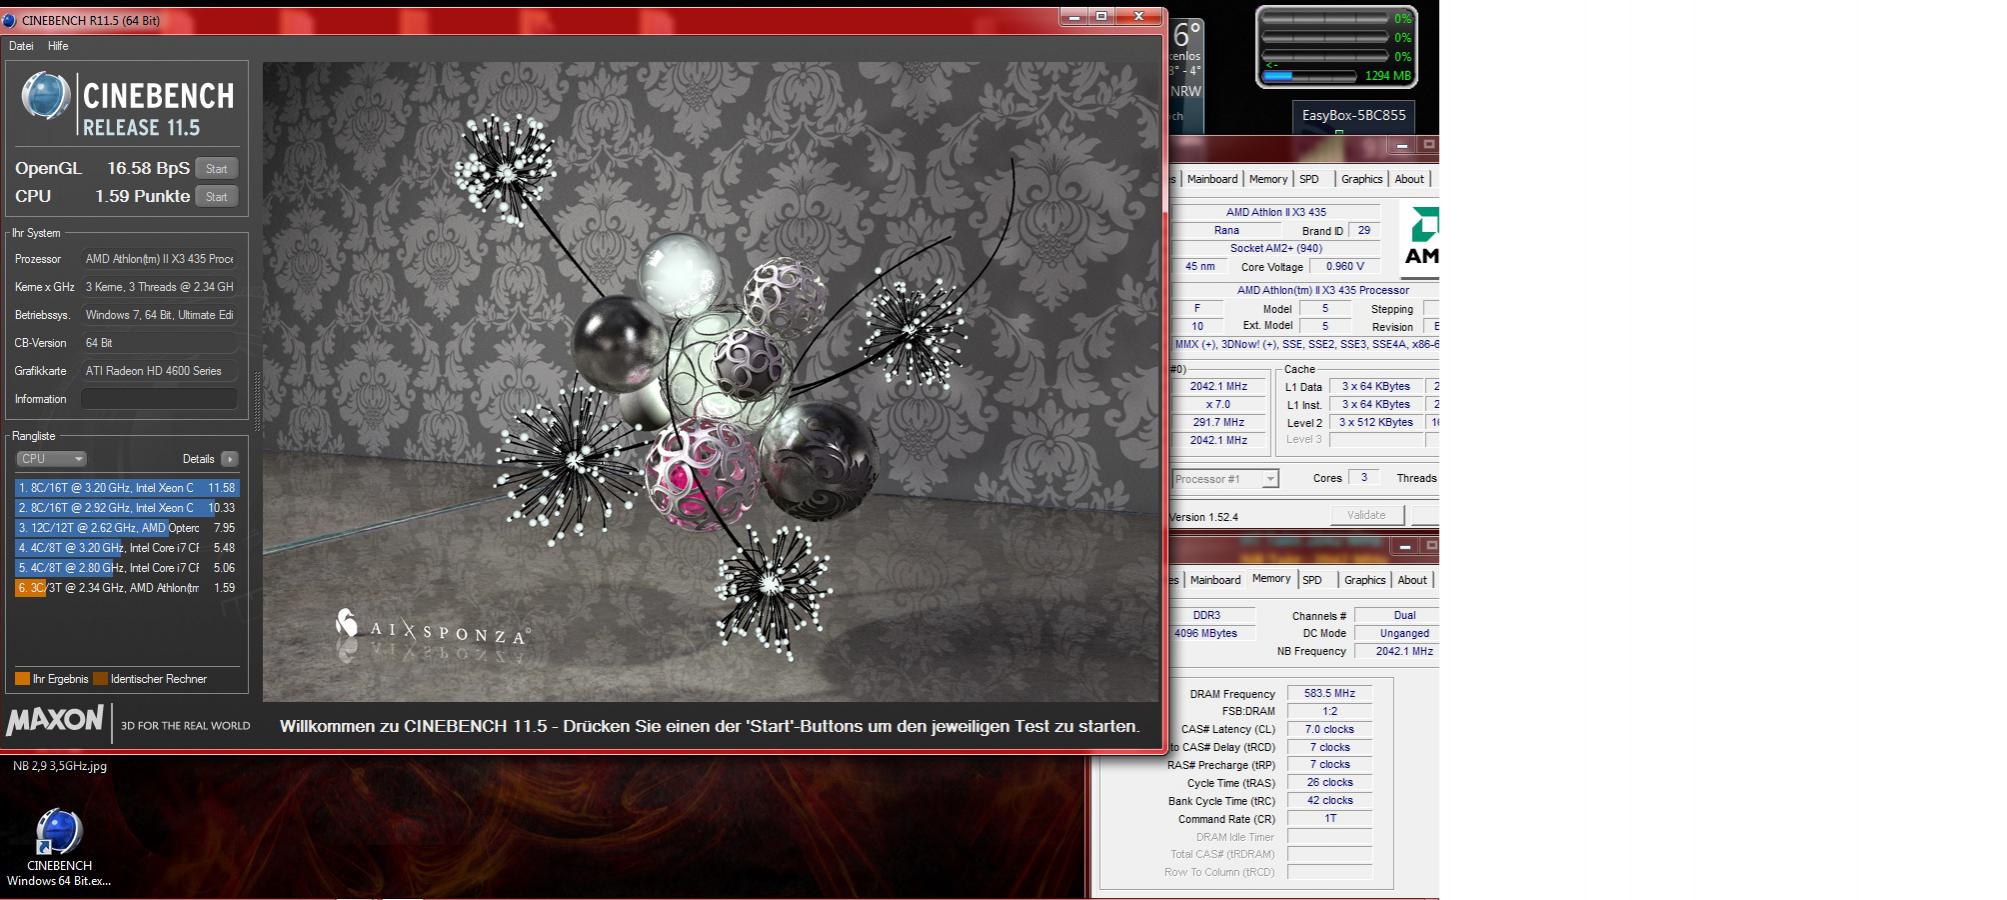The width and height of the screenshot is (2007, 900).
Task: Select the NB 2,9 3,5GHz.jpg desktop file
Action: pyautogui.click(x=60, y=766)
